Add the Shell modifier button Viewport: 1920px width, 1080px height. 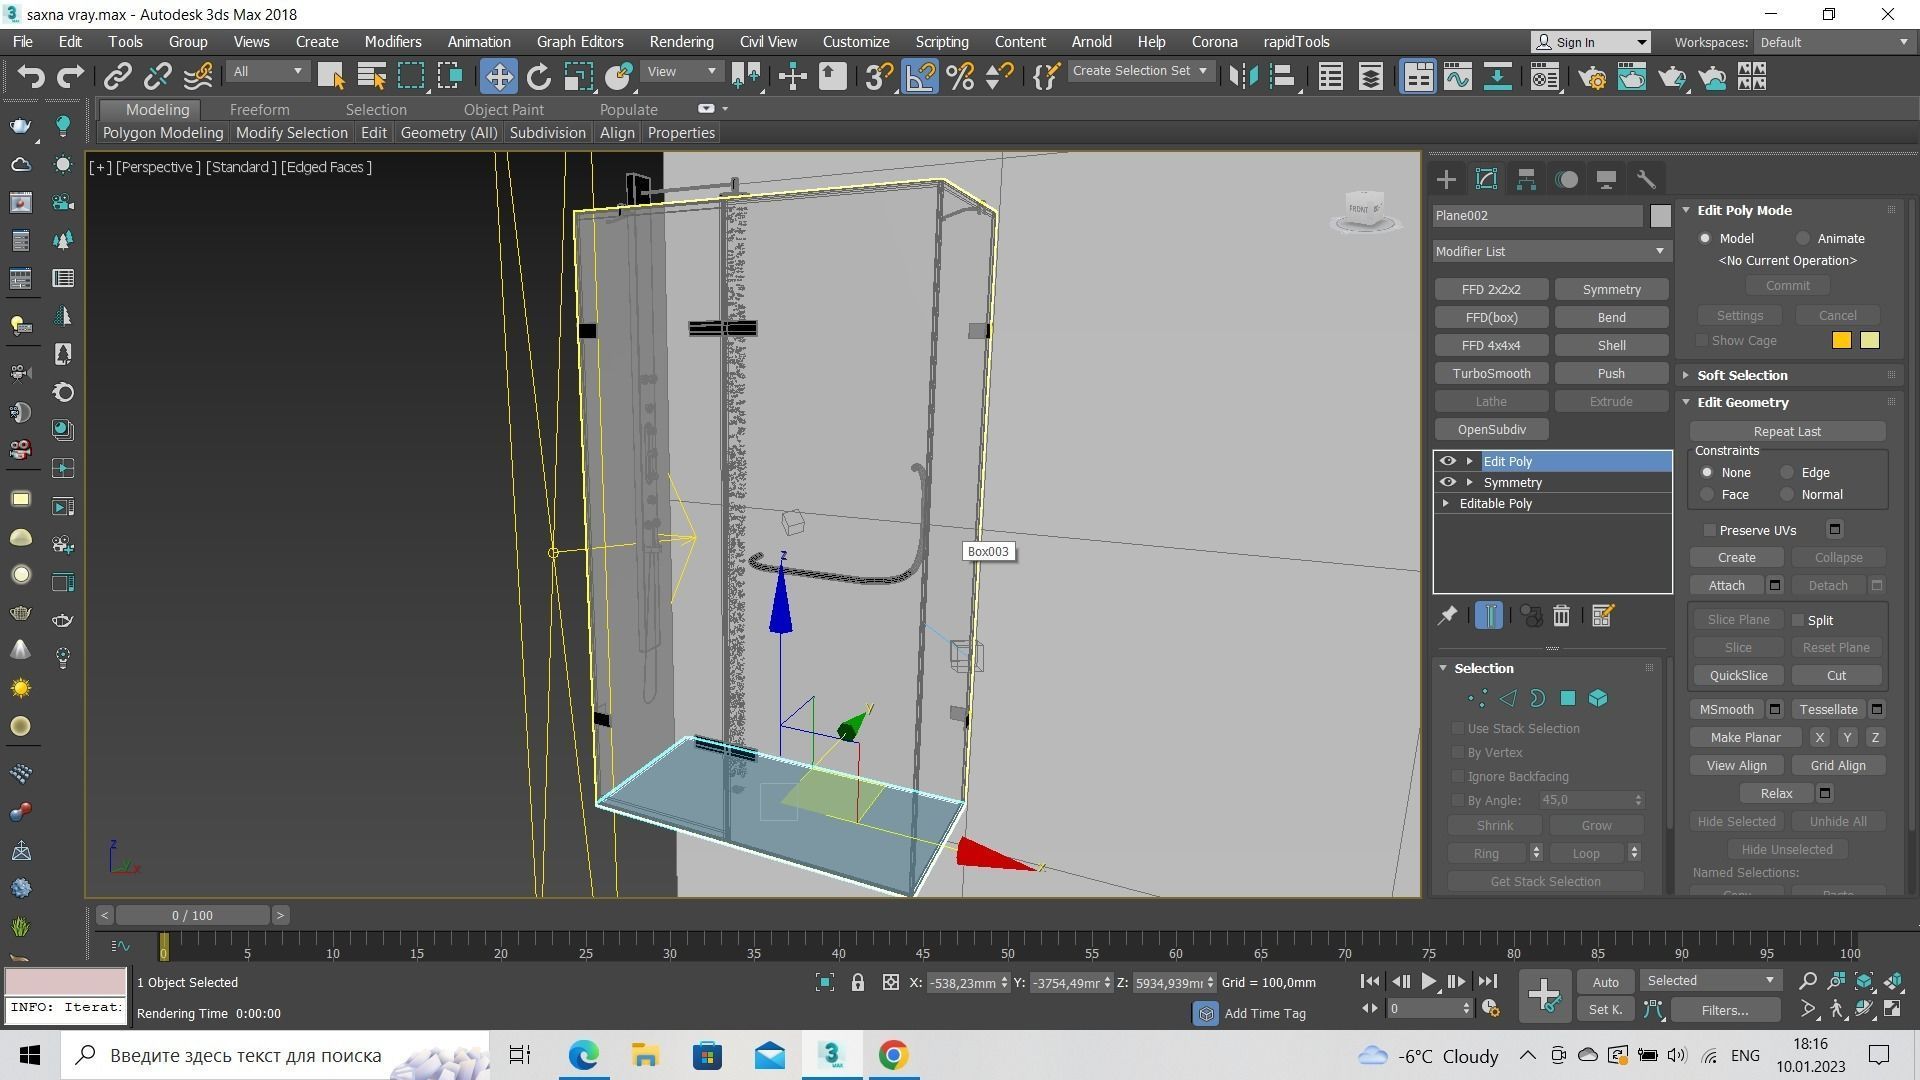click(x=1611, y=345)
